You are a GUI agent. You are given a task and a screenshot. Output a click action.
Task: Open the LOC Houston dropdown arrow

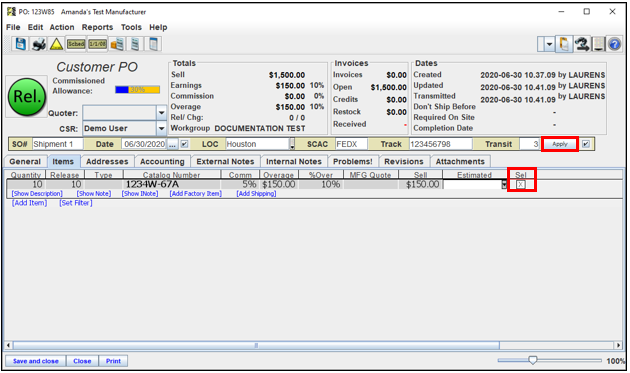coord(292,144)
